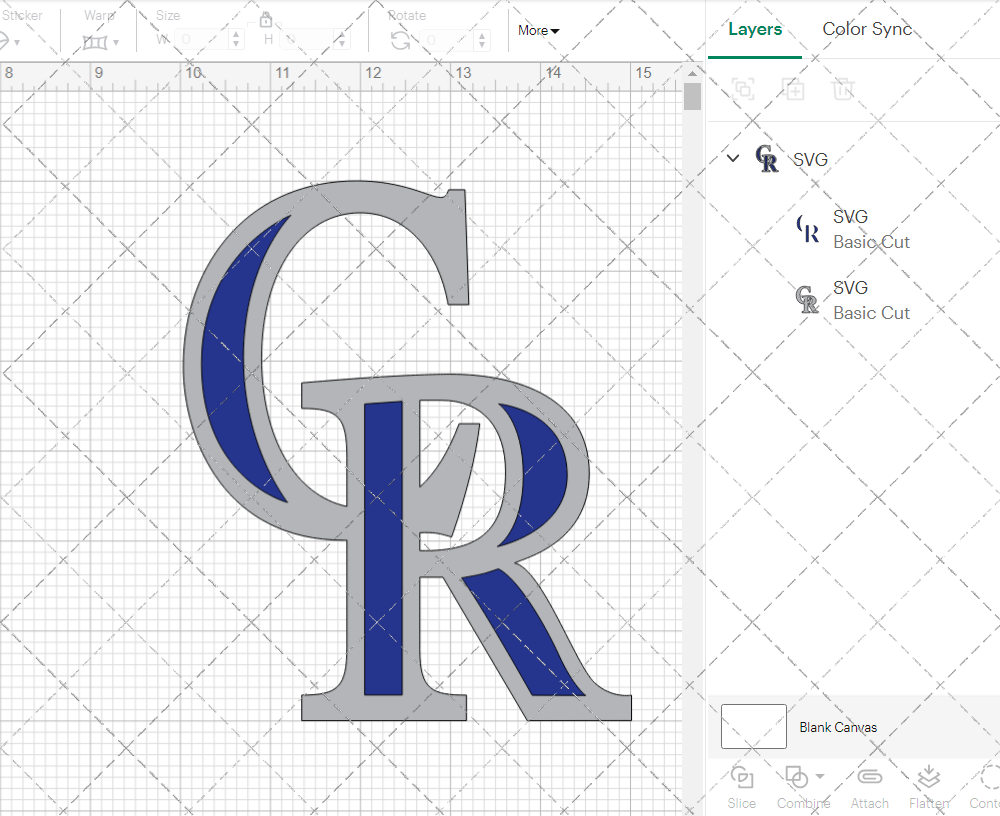This screenshot has width=1000, height=816.
Task: Click the blue CR layer thumbnail
Action: pyautogui.click(x=807, y=229)
